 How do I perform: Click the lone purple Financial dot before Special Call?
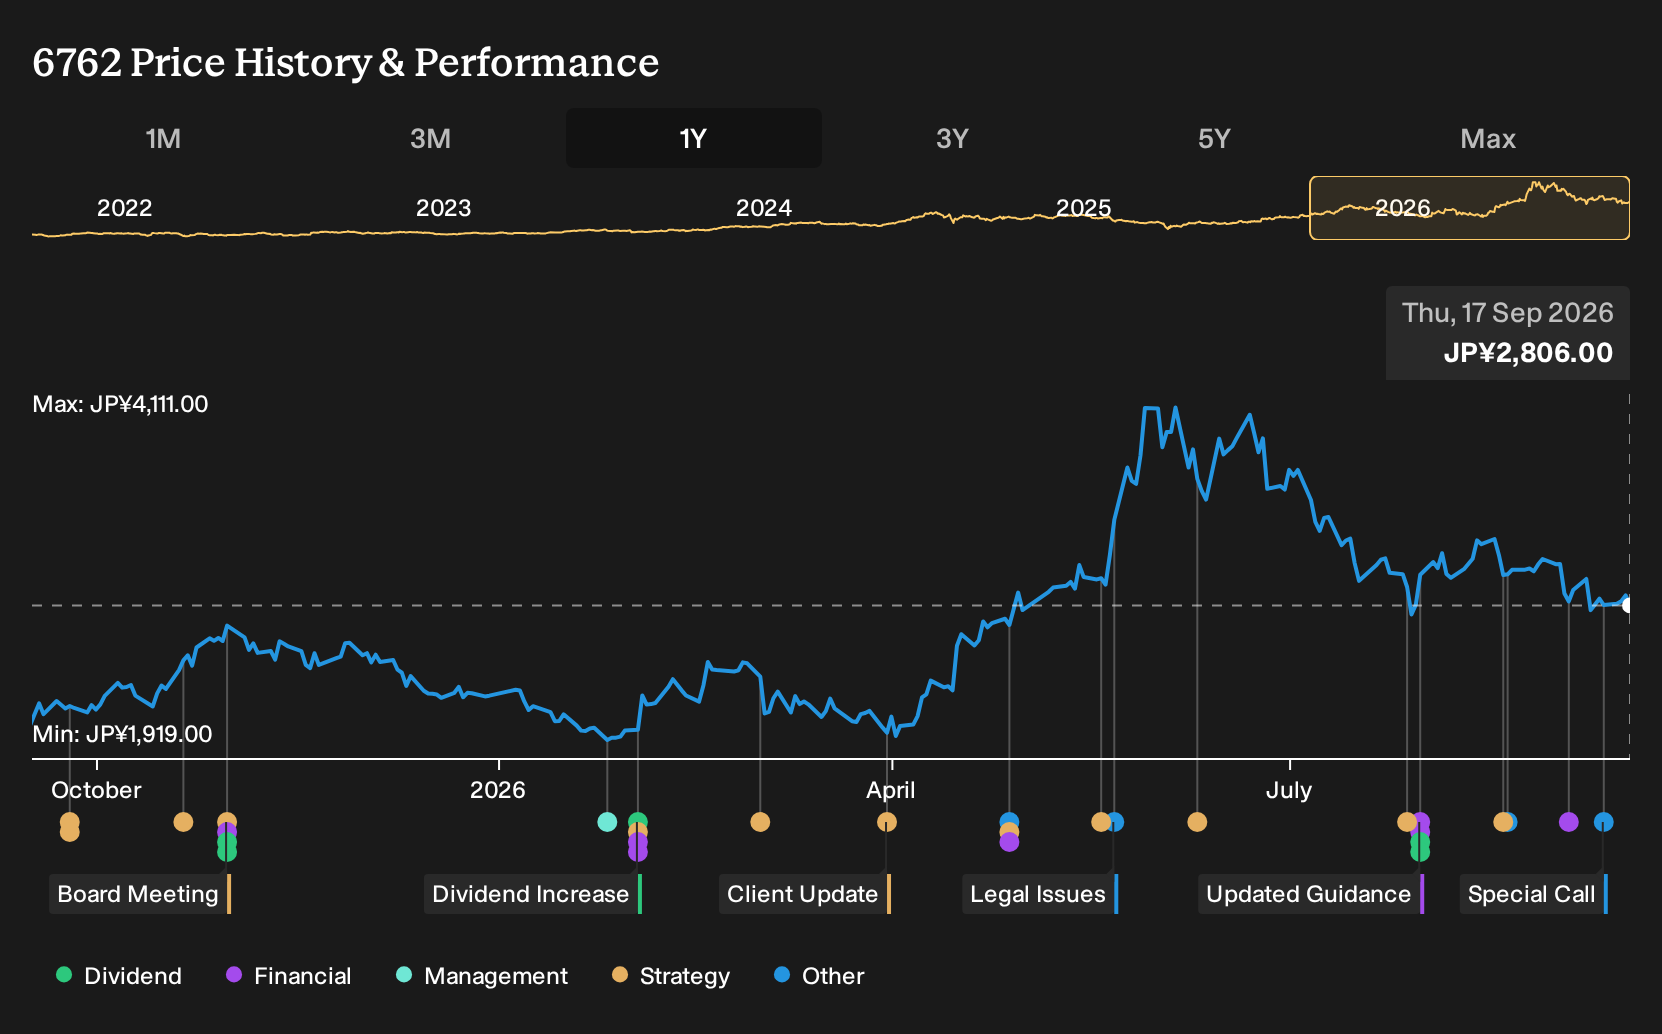pos(1569,822)
